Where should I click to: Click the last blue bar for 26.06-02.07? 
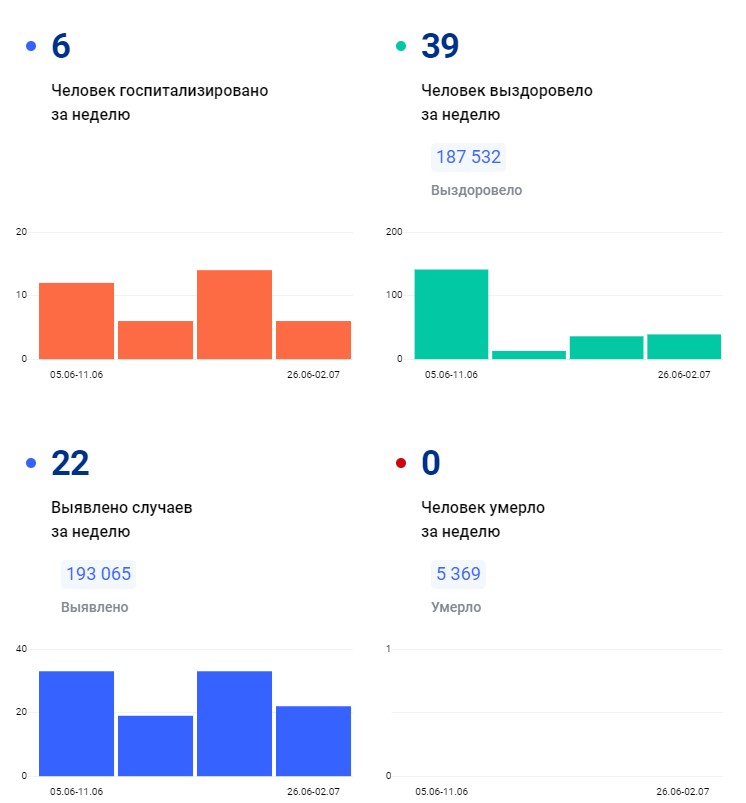(313, 740)
